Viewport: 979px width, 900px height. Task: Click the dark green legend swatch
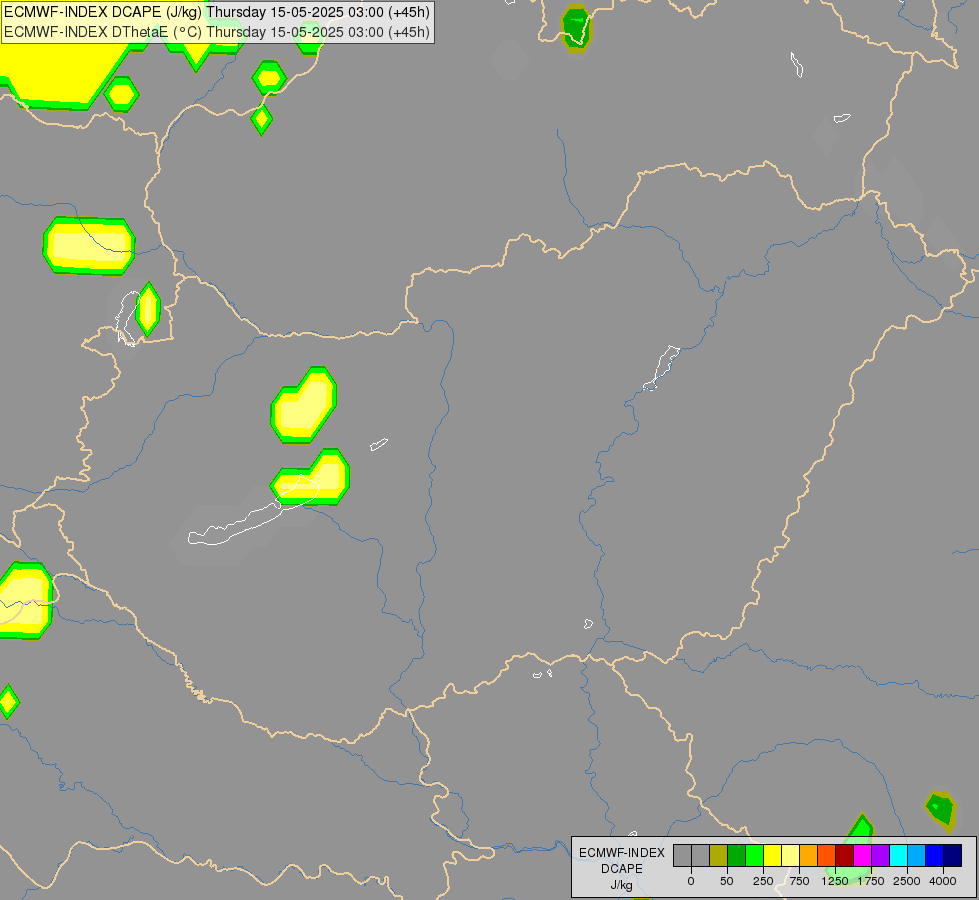click(737, 856)
